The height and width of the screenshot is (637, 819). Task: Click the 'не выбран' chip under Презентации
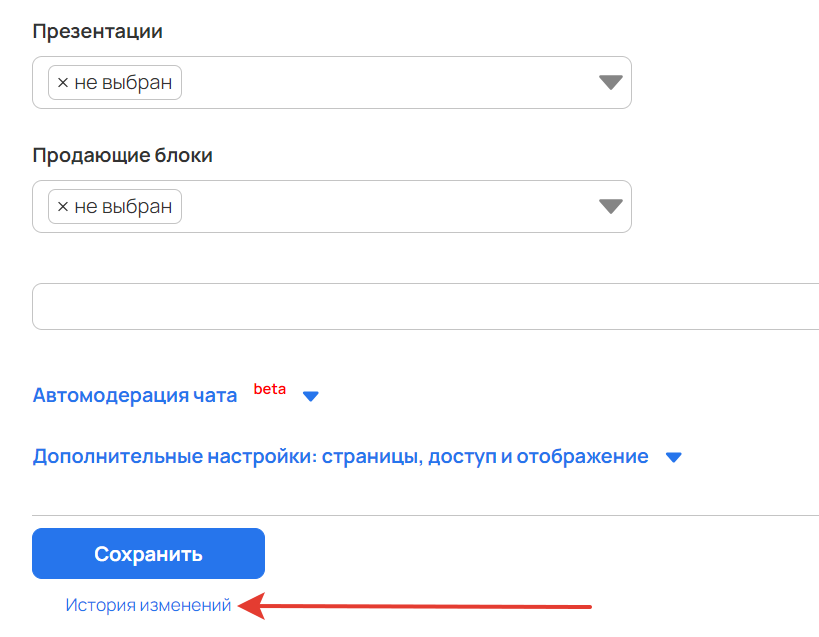click(x=123, y=83)
